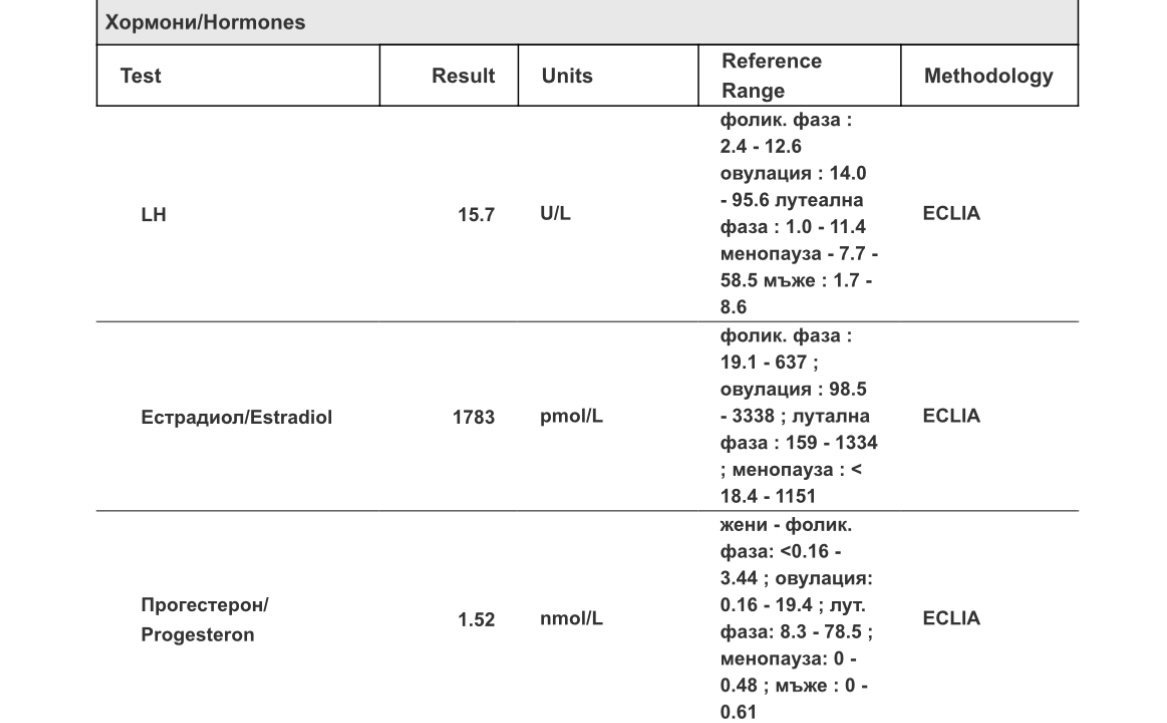Select the Test column header
This screenshot has width=1167, height=723.
(140, 76)
